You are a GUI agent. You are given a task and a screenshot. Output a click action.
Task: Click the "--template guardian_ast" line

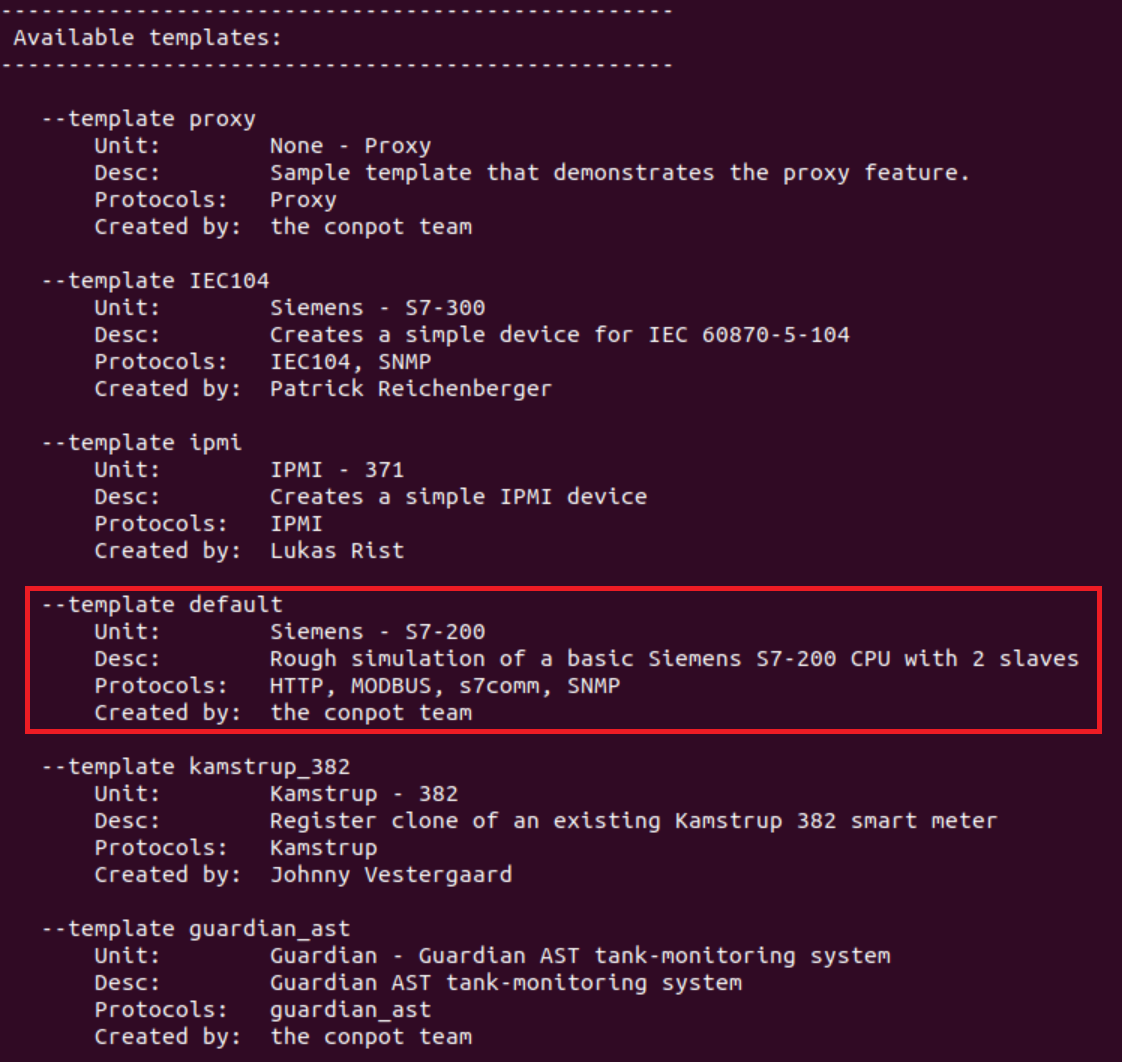(195, 929)
